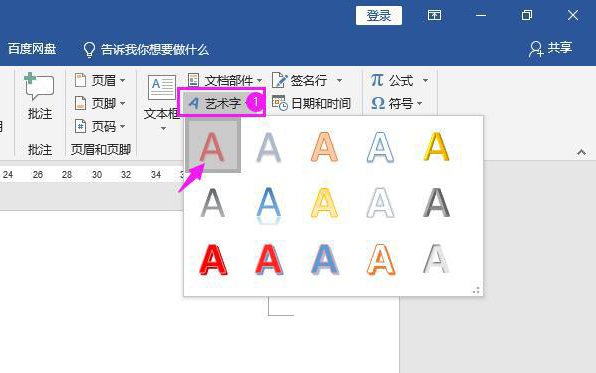Pick the red with gray shadow WordArt style

tap(268, 260)
